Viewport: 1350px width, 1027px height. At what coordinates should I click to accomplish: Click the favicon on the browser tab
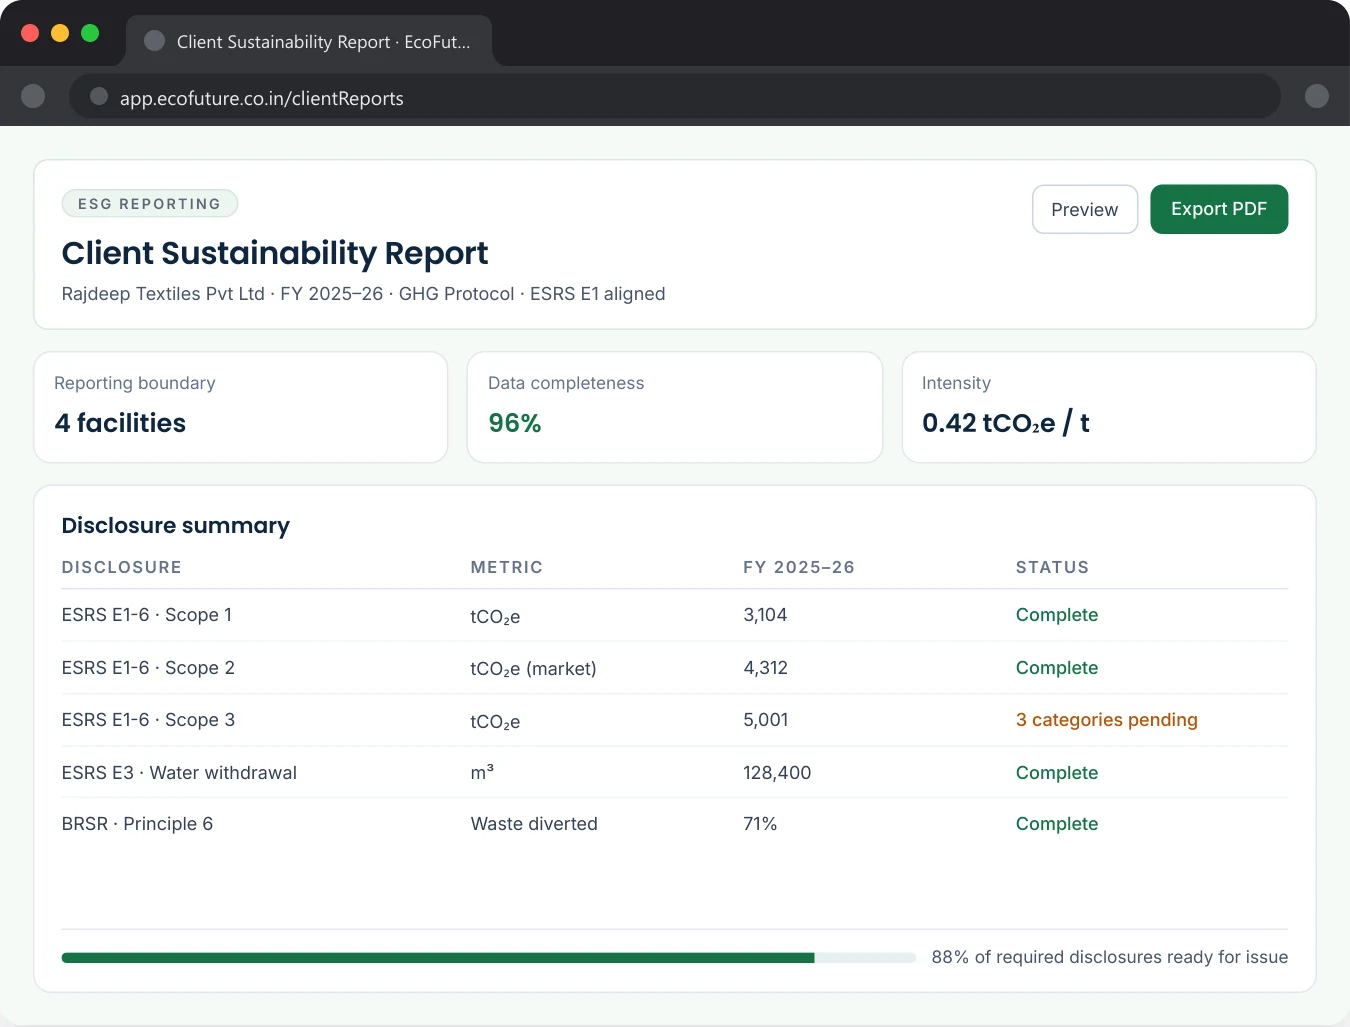154,40
